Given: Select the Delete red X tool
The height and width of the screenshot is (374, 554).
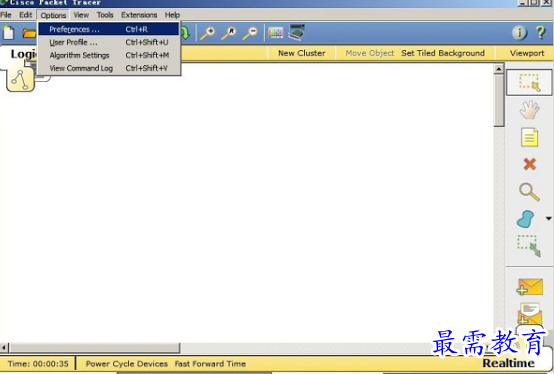Looking at the screenshot, I should point(530,164).
